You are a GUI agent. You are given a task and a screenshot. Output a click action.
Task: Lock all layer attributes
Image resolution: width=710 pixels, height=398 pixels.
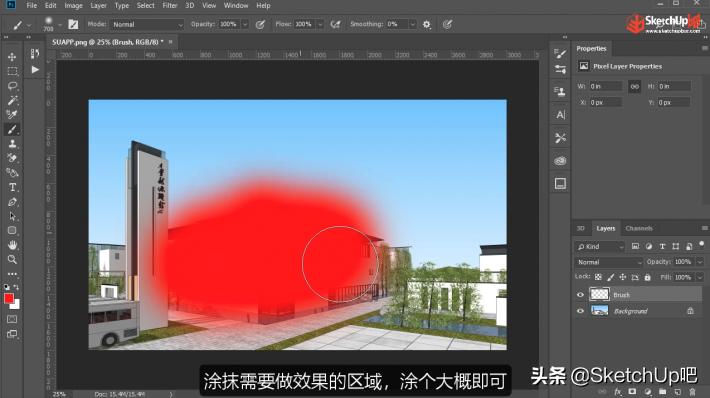point(647,277)
